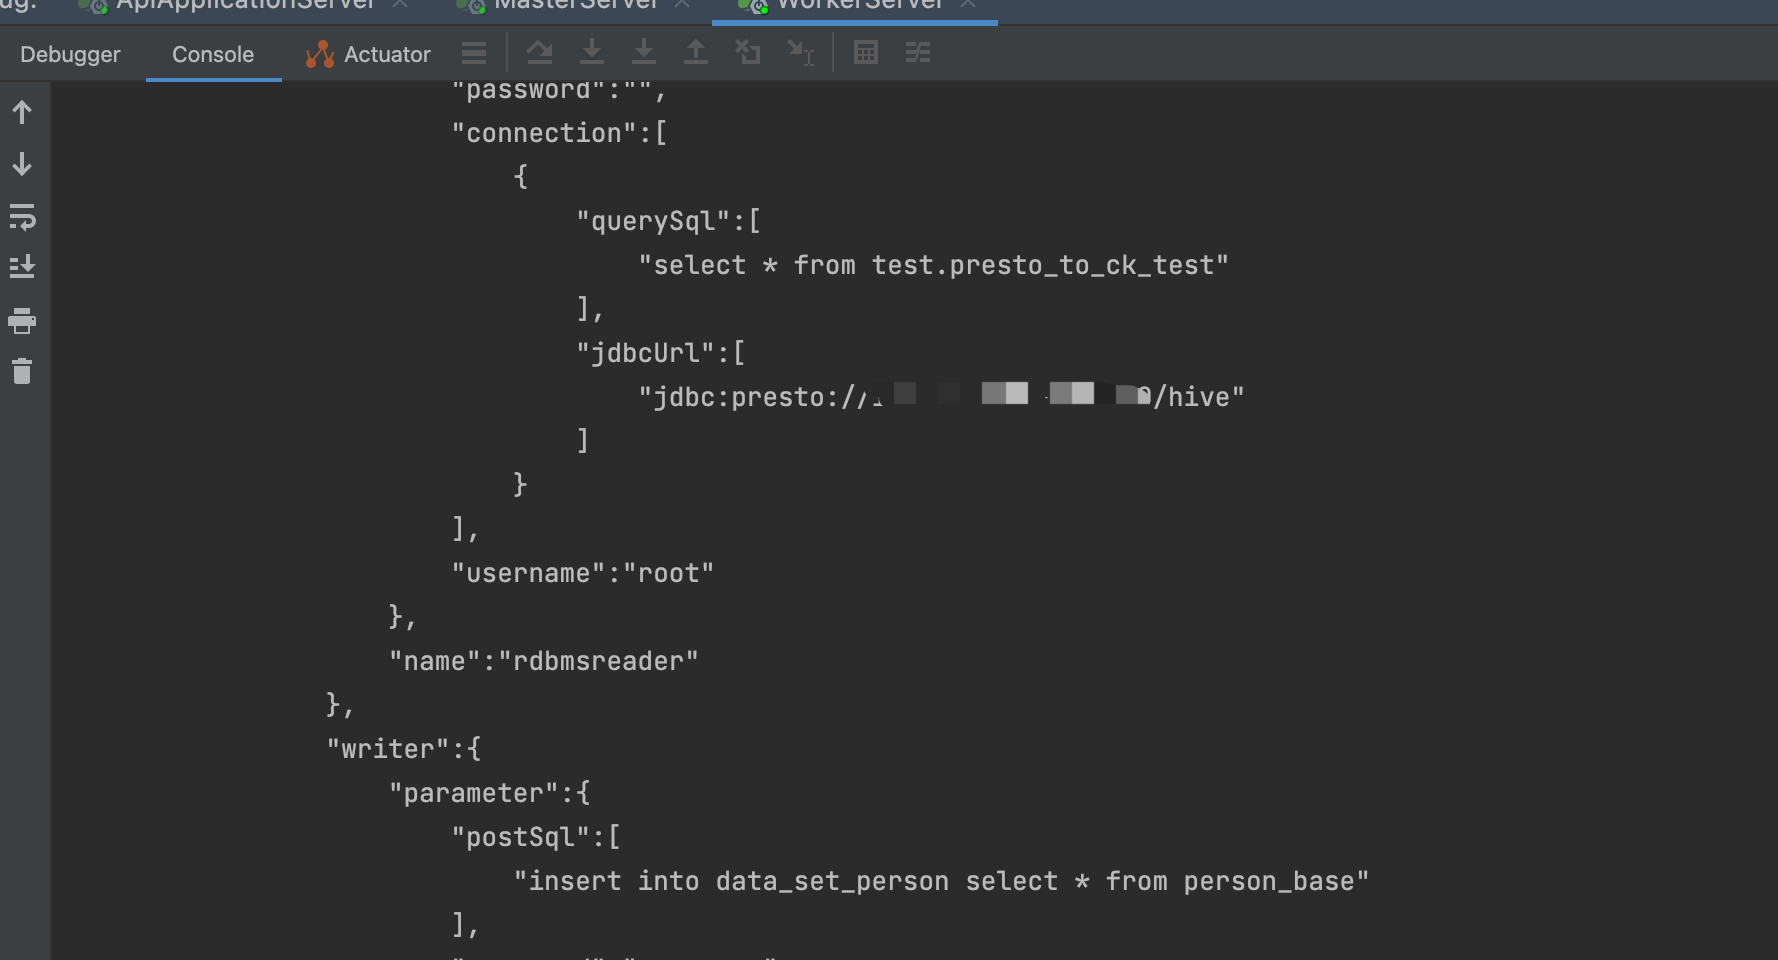Viewport: 1778px width, 960px height.
Task: Open the console options hamburger menu
Action: [474, 52]
